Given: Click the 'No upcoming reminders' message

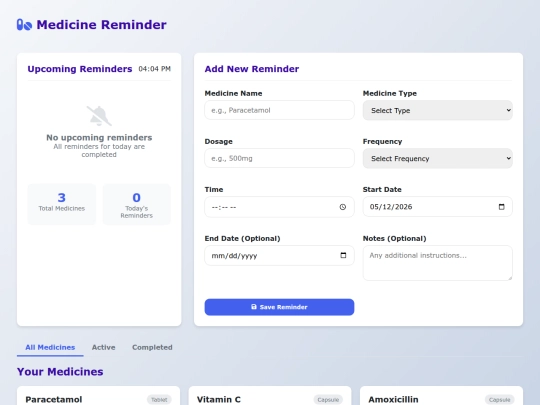Looking at the screenshot, I should coord(99,137).
